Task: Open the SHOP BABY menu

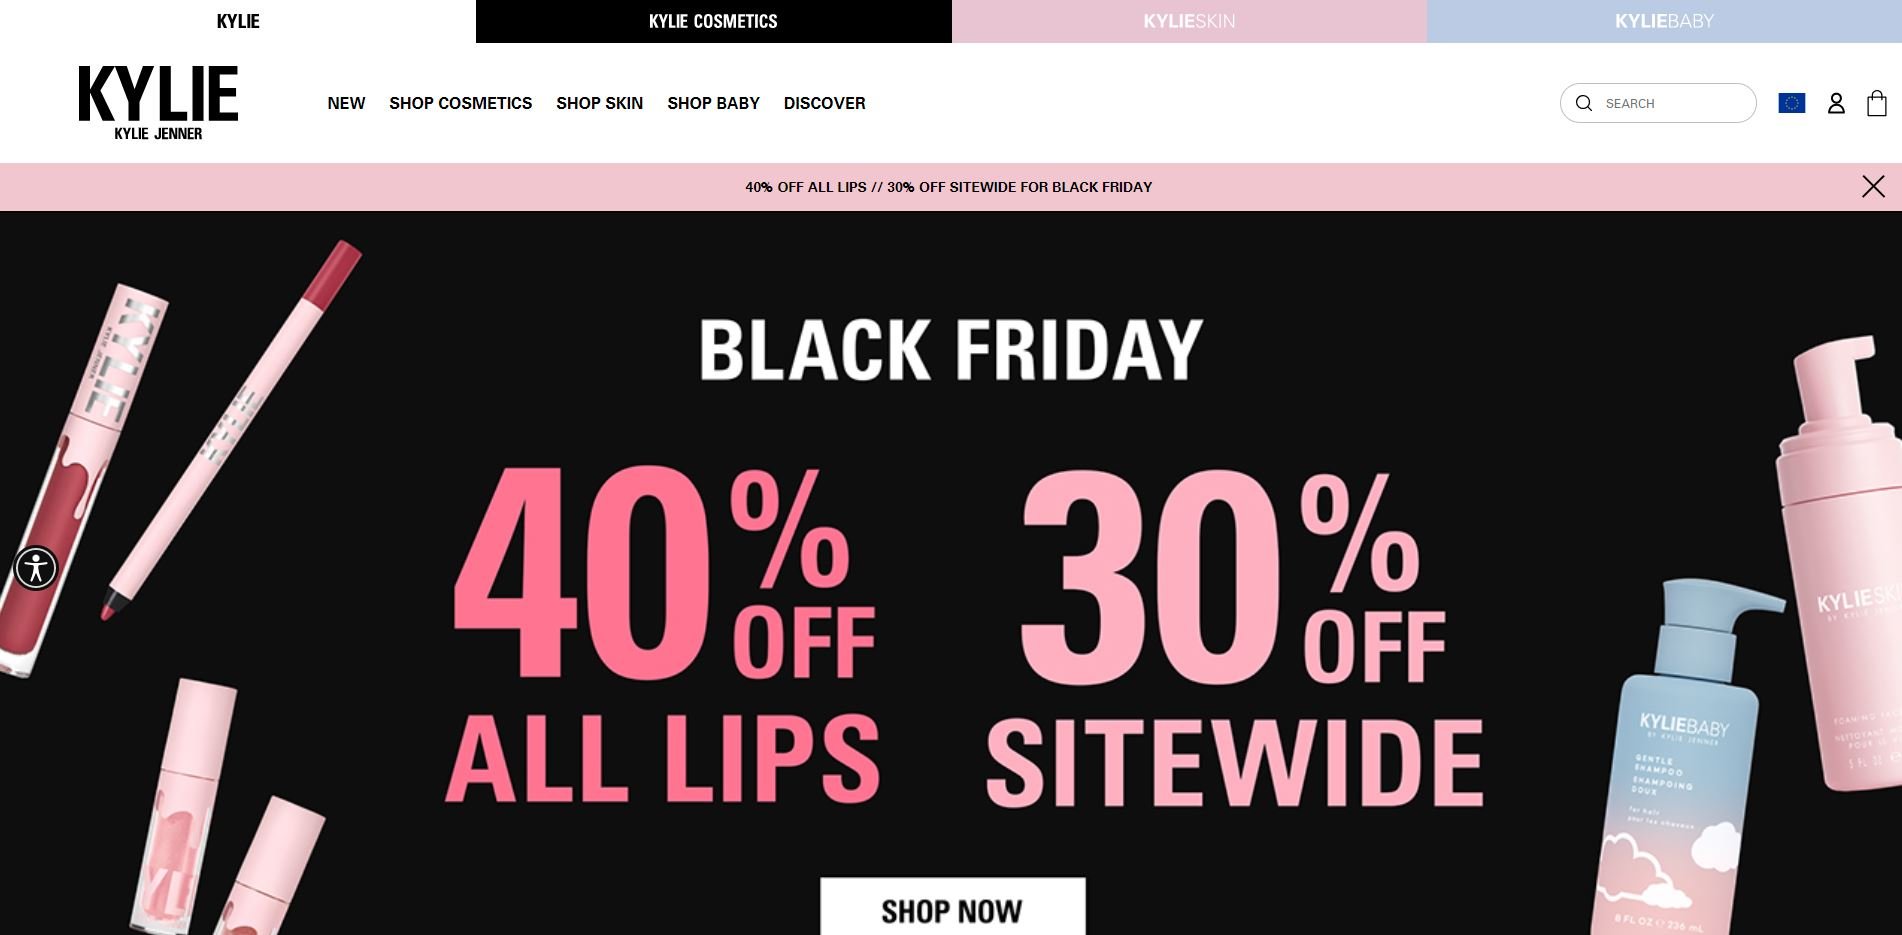Action: coord(713,103)
